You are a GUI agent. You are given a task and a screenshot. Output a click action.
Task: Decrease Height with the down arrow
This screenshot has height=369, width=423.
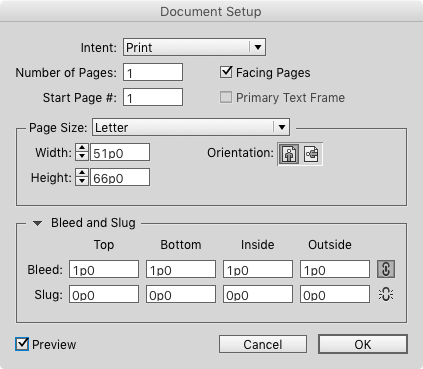82,181
